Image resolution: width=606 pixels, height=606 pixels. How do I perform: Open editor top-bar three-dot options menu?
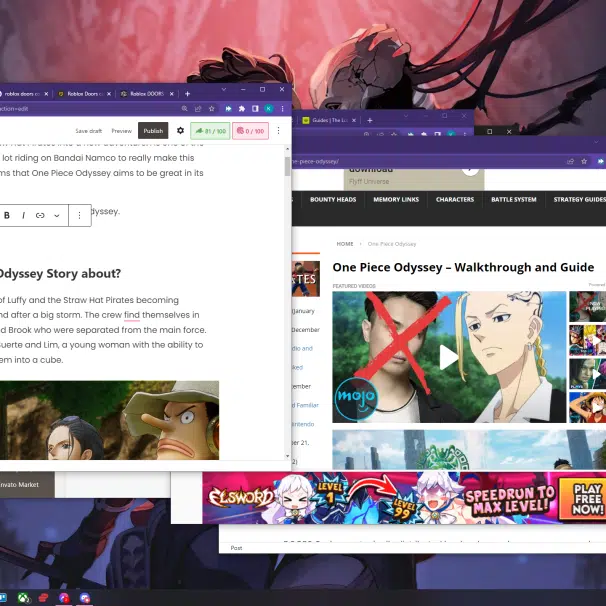pos(278,131)
